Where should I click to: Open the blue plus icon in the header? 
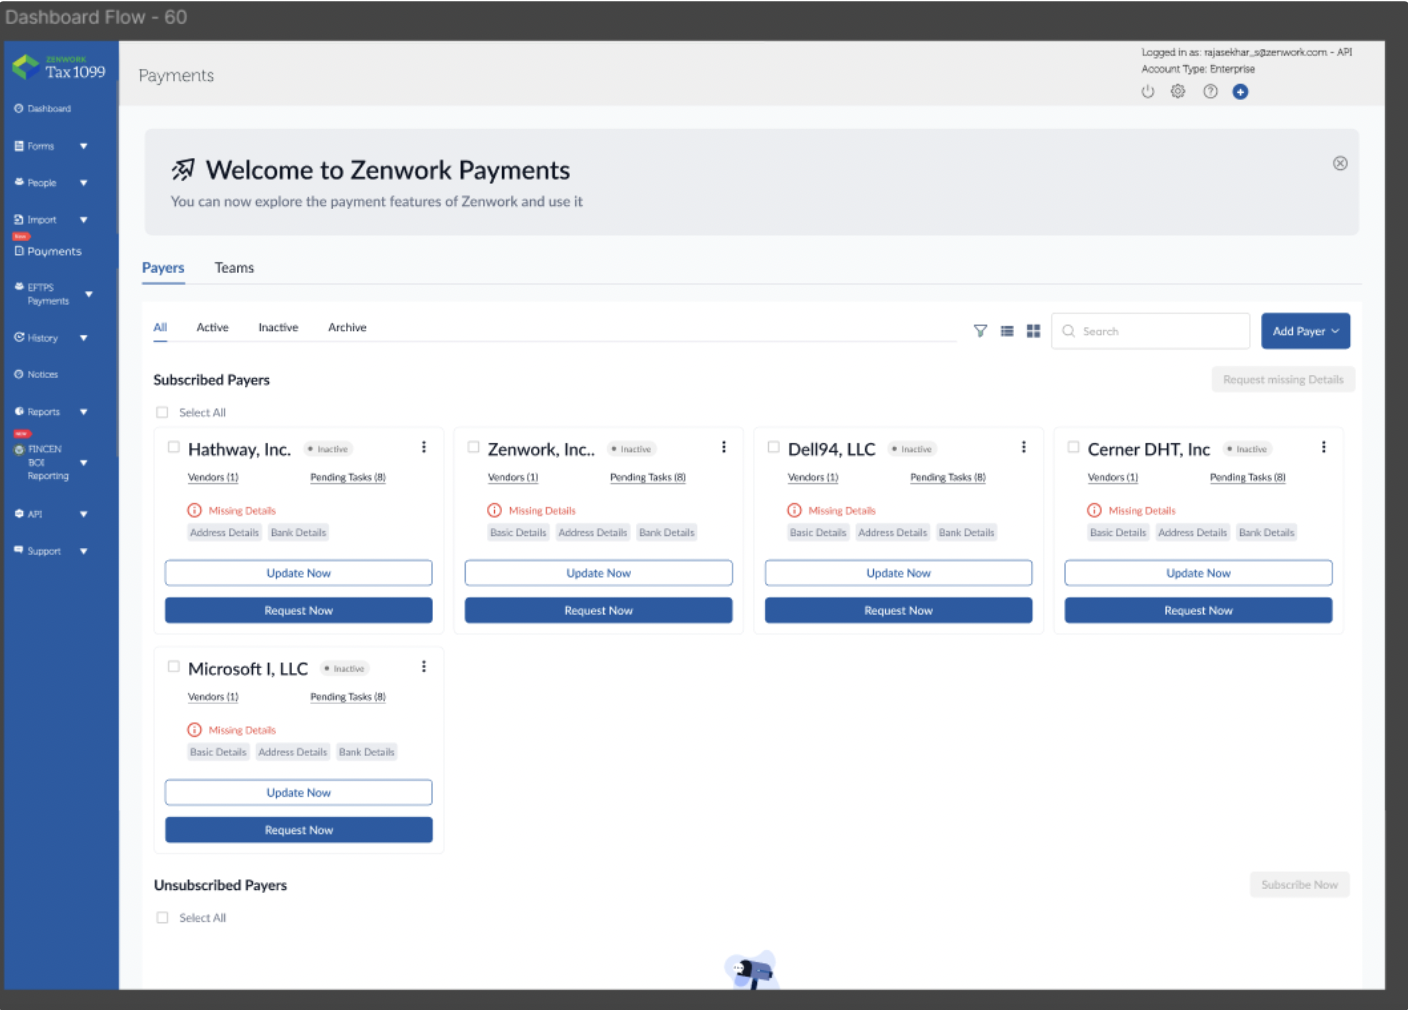click(x=1241, y=91)
